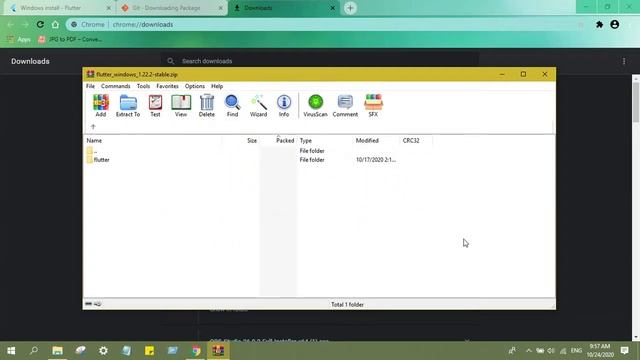Click Search downloads field in Chrome
640x360 pixels.
[320, 61]
